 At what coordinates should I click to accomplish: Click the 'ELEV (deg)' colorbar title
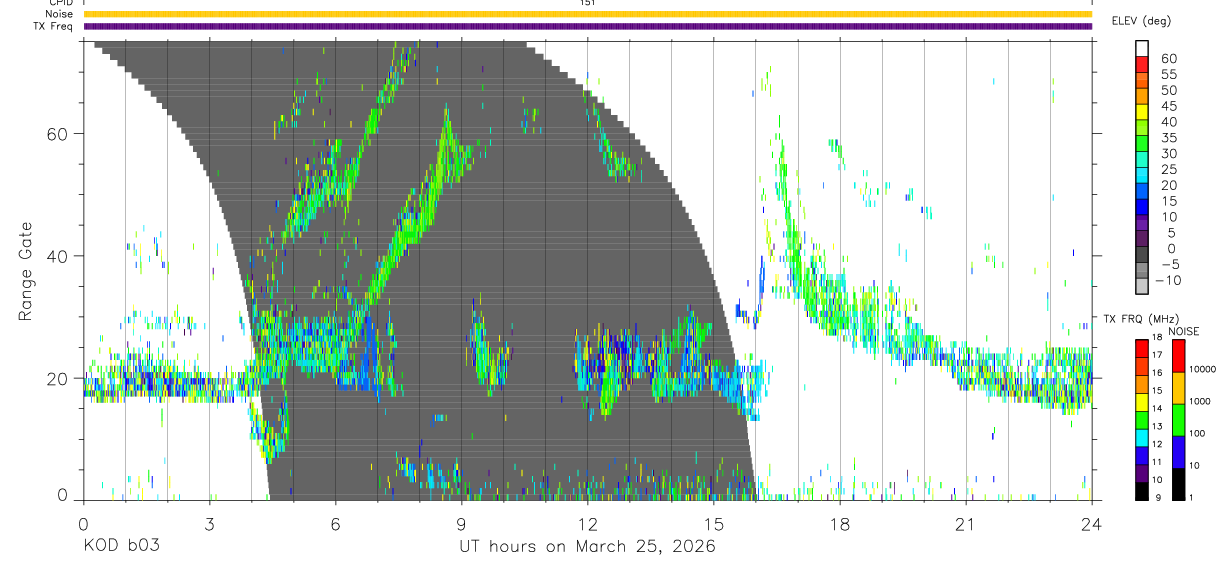1141,20
